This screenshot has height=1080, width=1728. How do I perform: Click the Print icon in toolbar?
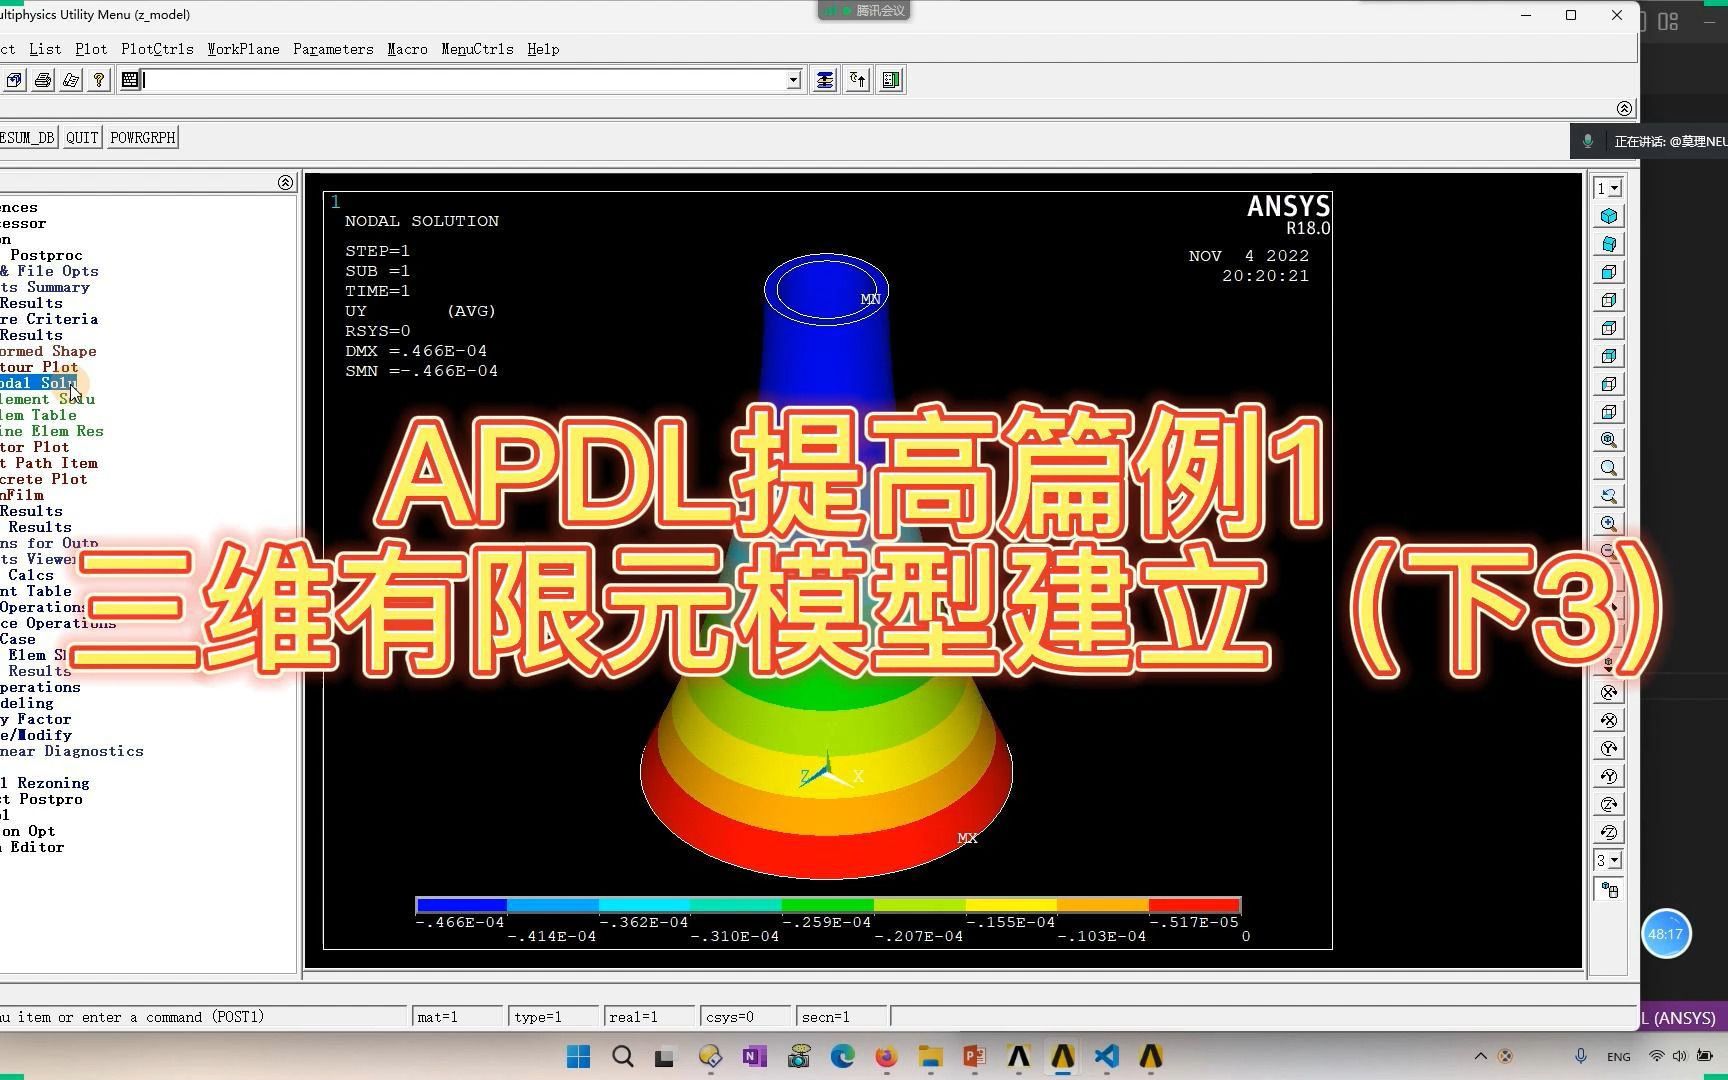click(x=43, y=80)
